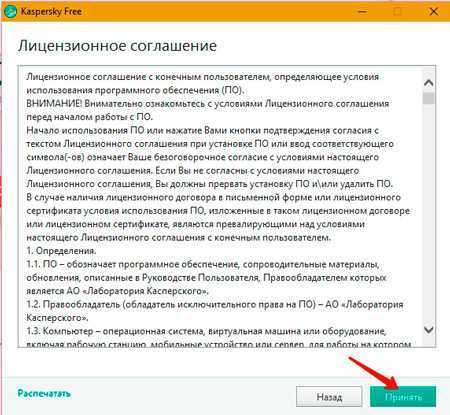Click the 1.2. Правообладатель definition line
450x415 pixels.
[x=215, y=311]
